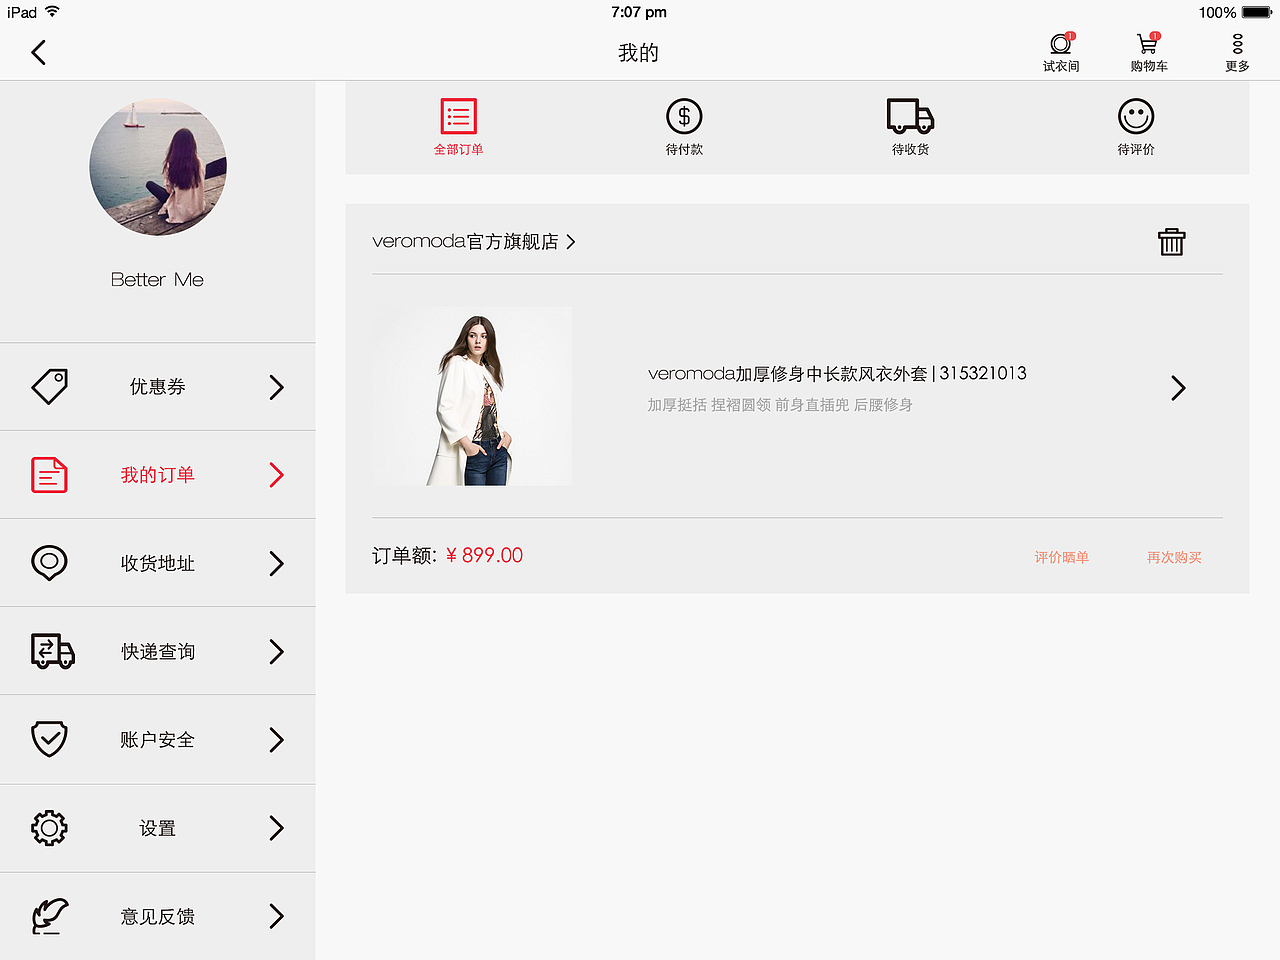
Task: Click the My Orders document icon
Action: pyautogui.click(x=49, y=474)
